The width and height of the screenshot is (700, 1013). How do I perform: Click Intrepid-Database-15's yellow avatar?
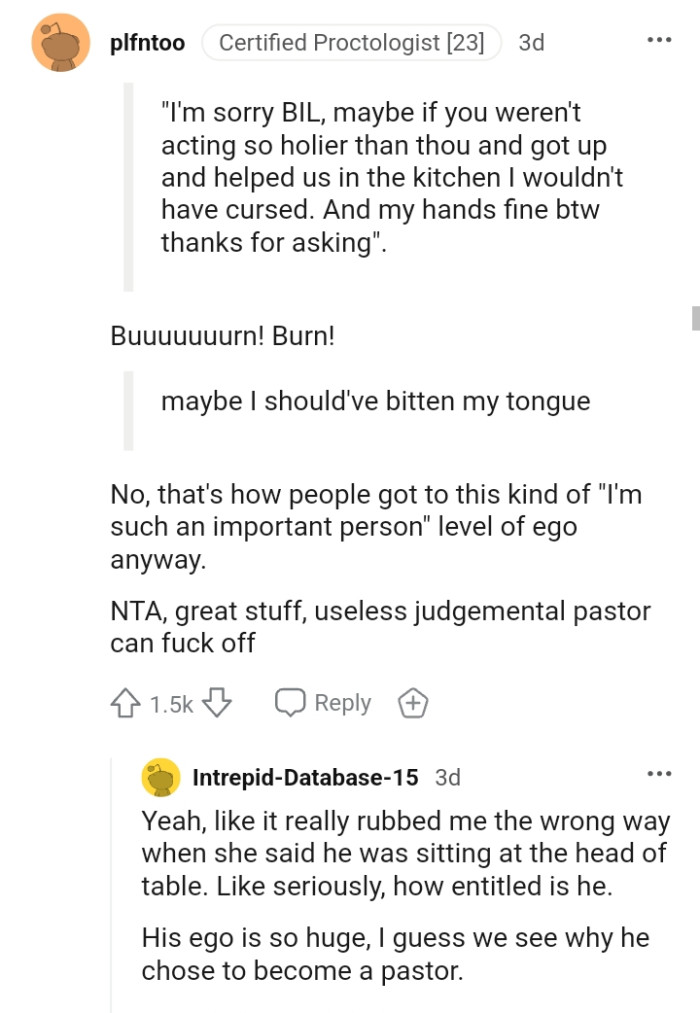(161, 777)
